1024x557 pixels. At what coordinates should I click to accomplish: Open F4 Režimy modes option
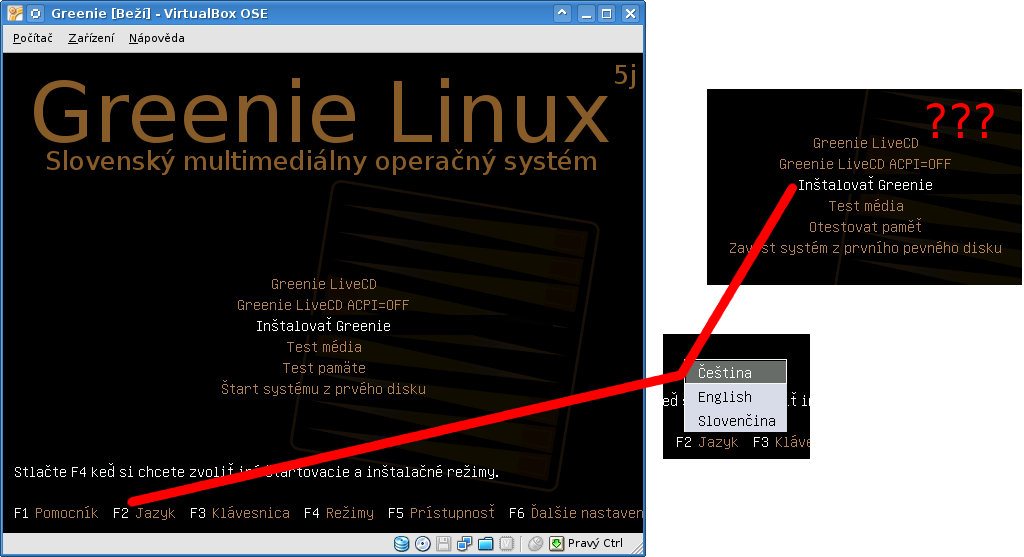point(339,513)
